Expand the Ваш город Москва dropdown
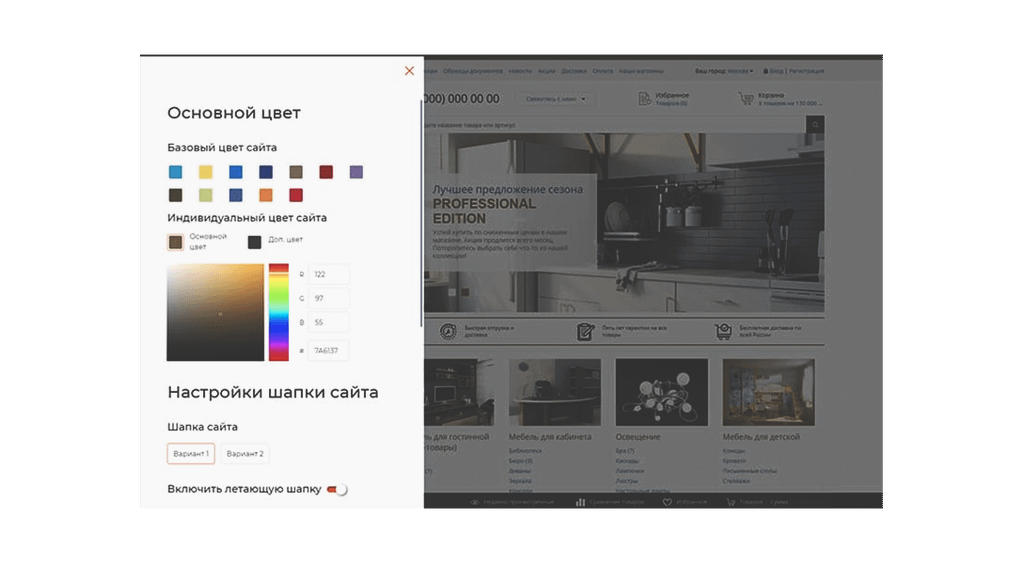 [724, 71]
